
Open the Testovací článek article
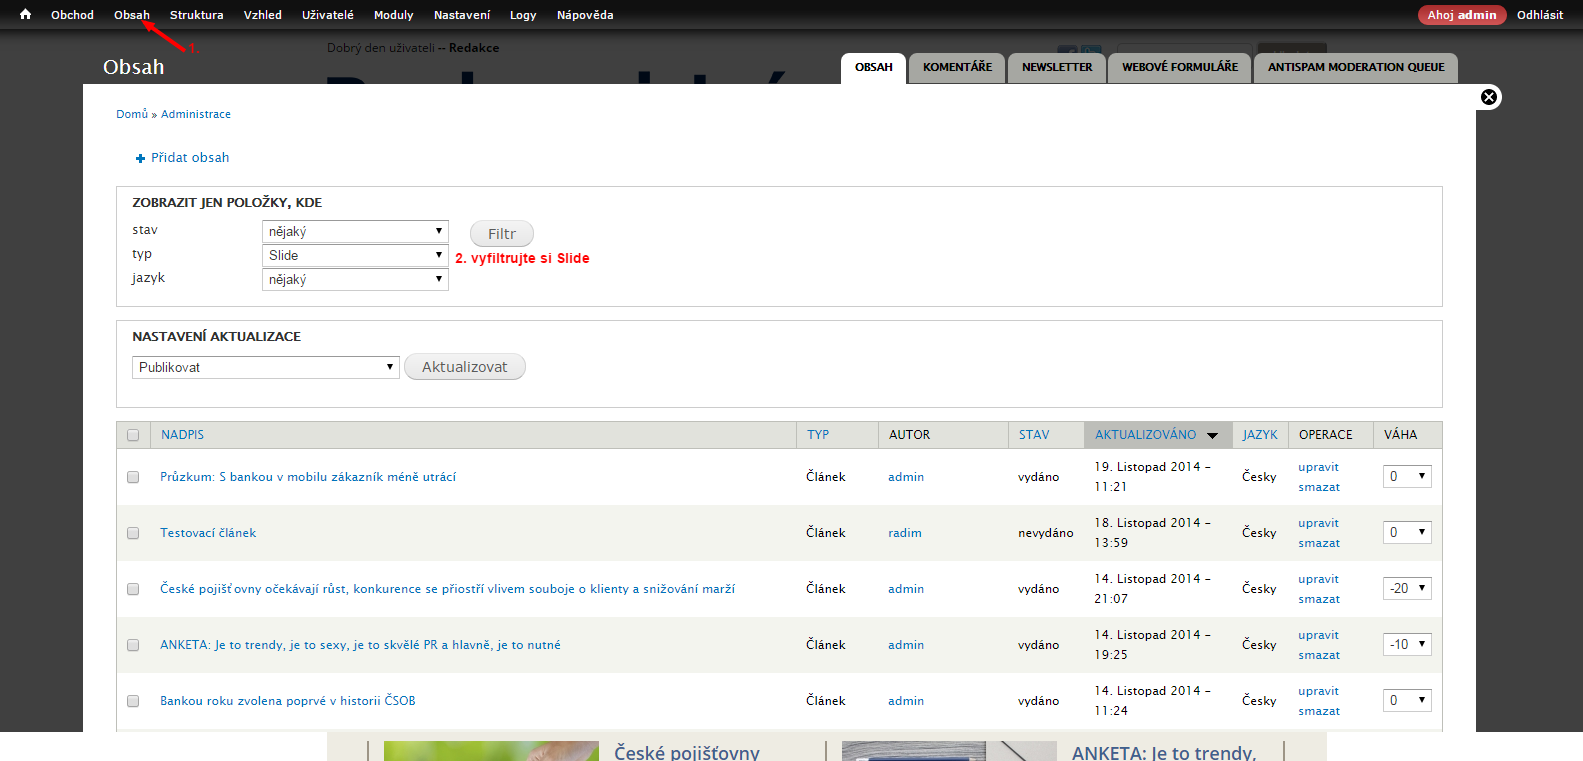click(208, 533)
